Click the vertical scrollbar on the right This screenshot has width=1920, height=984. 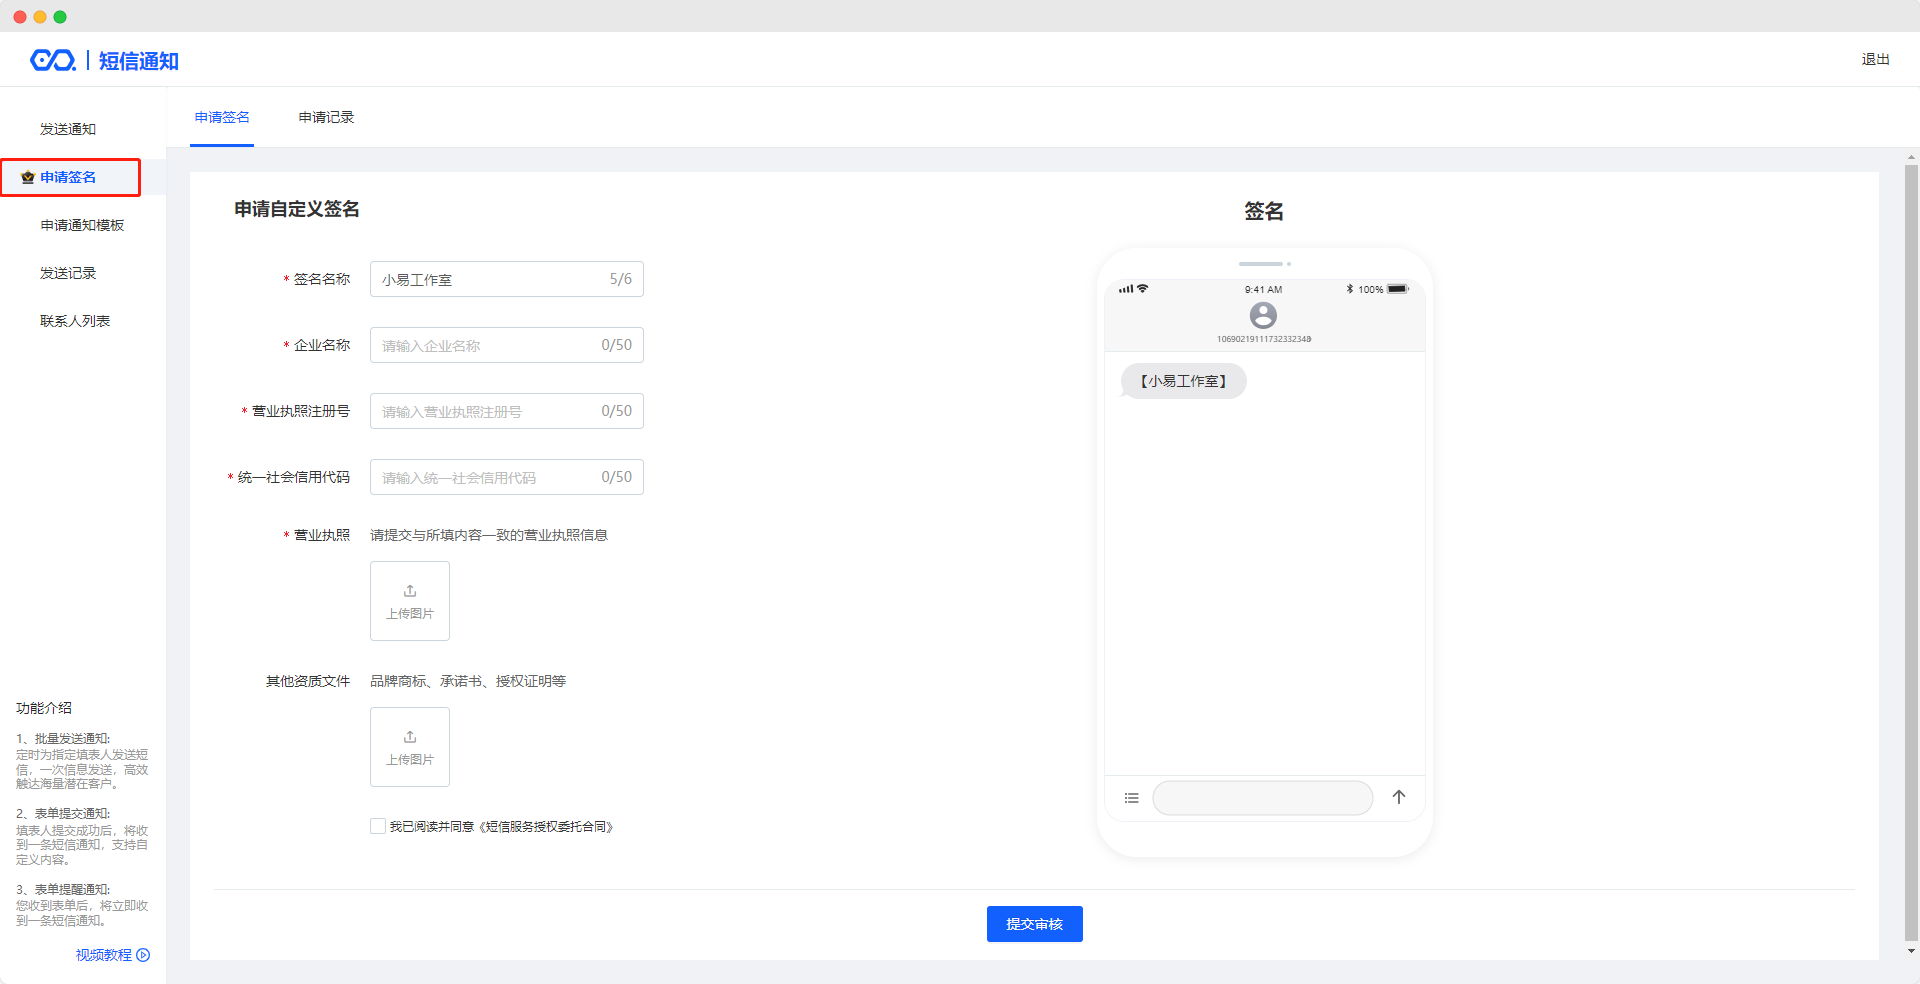tap(1911, 550)
